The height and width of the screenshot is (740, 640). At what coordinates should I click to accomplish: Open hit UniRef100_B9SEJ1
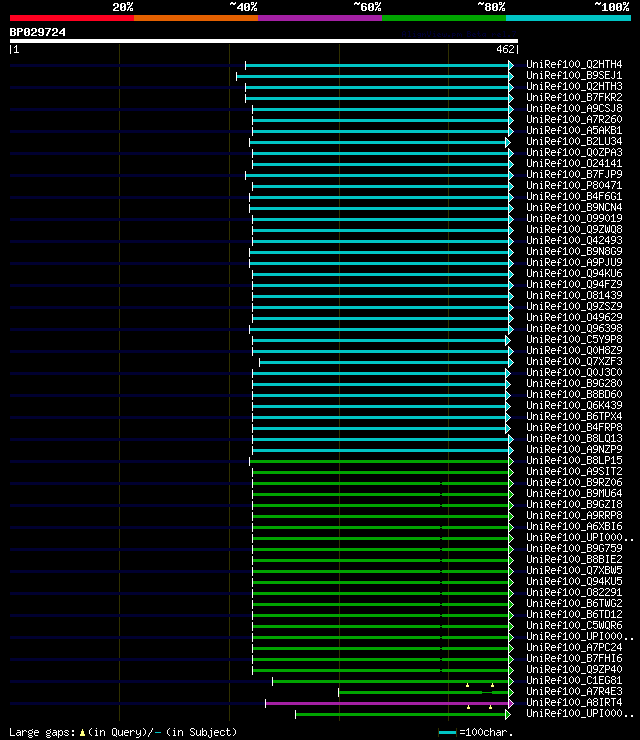coord(574,76)
